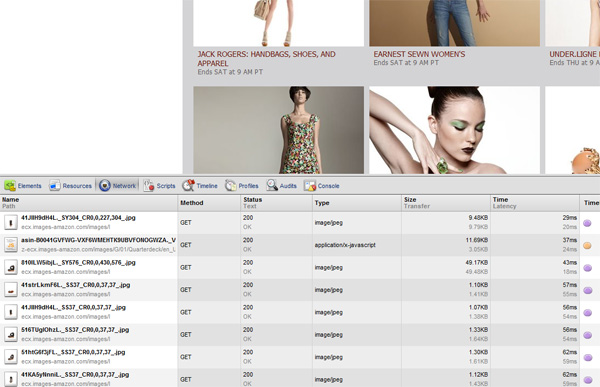The width and height of the screenshot is (600, 387).
Task: Click the 29ms time value
Action: 570,218
